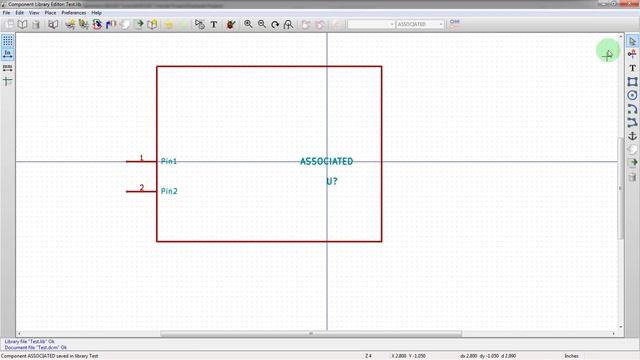
Task: Select the rectangle drawing tool
Action: 632,81
